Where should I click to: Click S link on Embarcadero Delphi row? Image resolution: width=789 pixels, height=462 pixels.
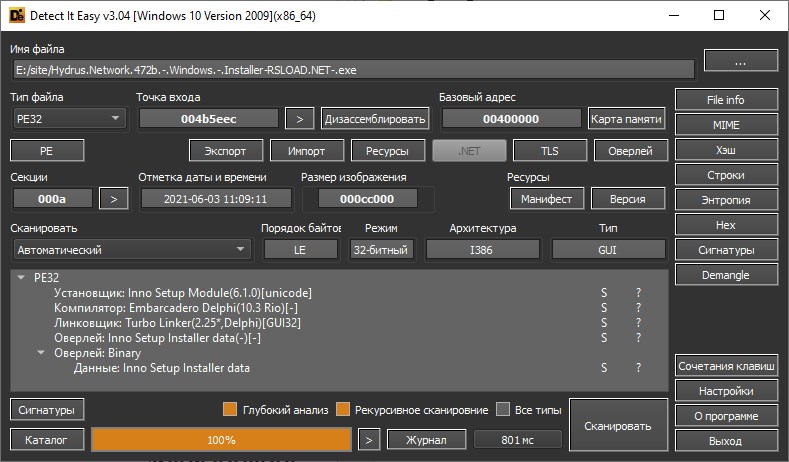pos(604,308)
